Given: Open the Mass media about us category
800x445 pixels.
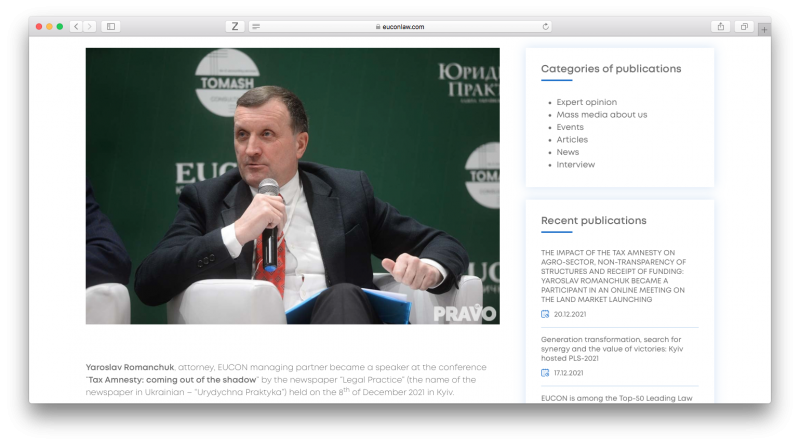Looking at the screenshot, I should point(602,115).
